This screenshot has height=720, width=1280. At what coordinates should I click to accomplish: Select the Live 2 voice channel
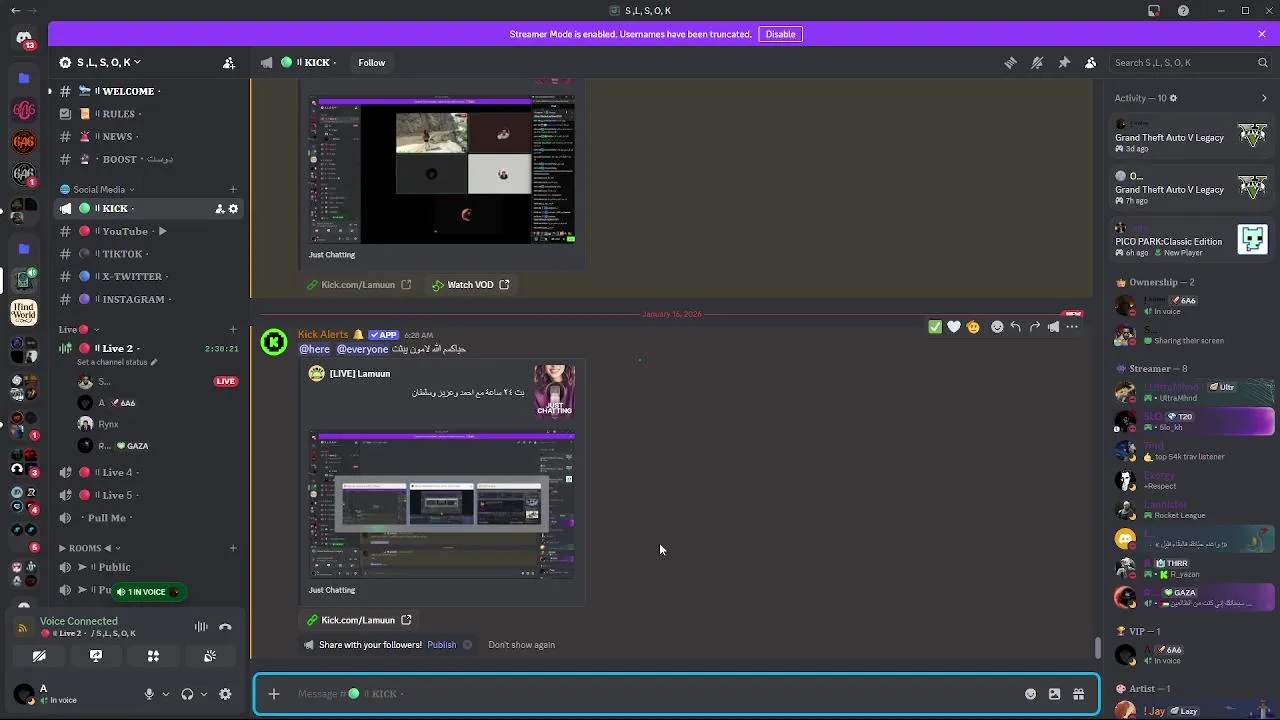tap(150, 348)
